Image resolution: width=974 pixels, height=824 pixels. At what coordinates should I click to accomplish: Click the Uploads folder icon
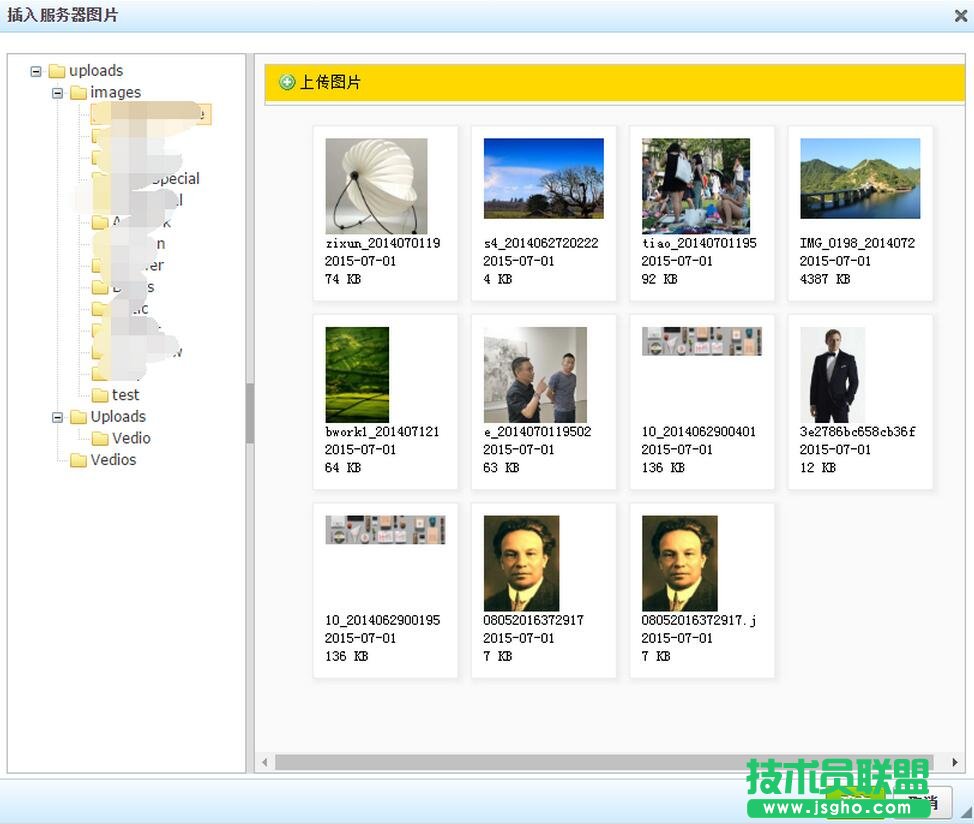pos(78,417)
